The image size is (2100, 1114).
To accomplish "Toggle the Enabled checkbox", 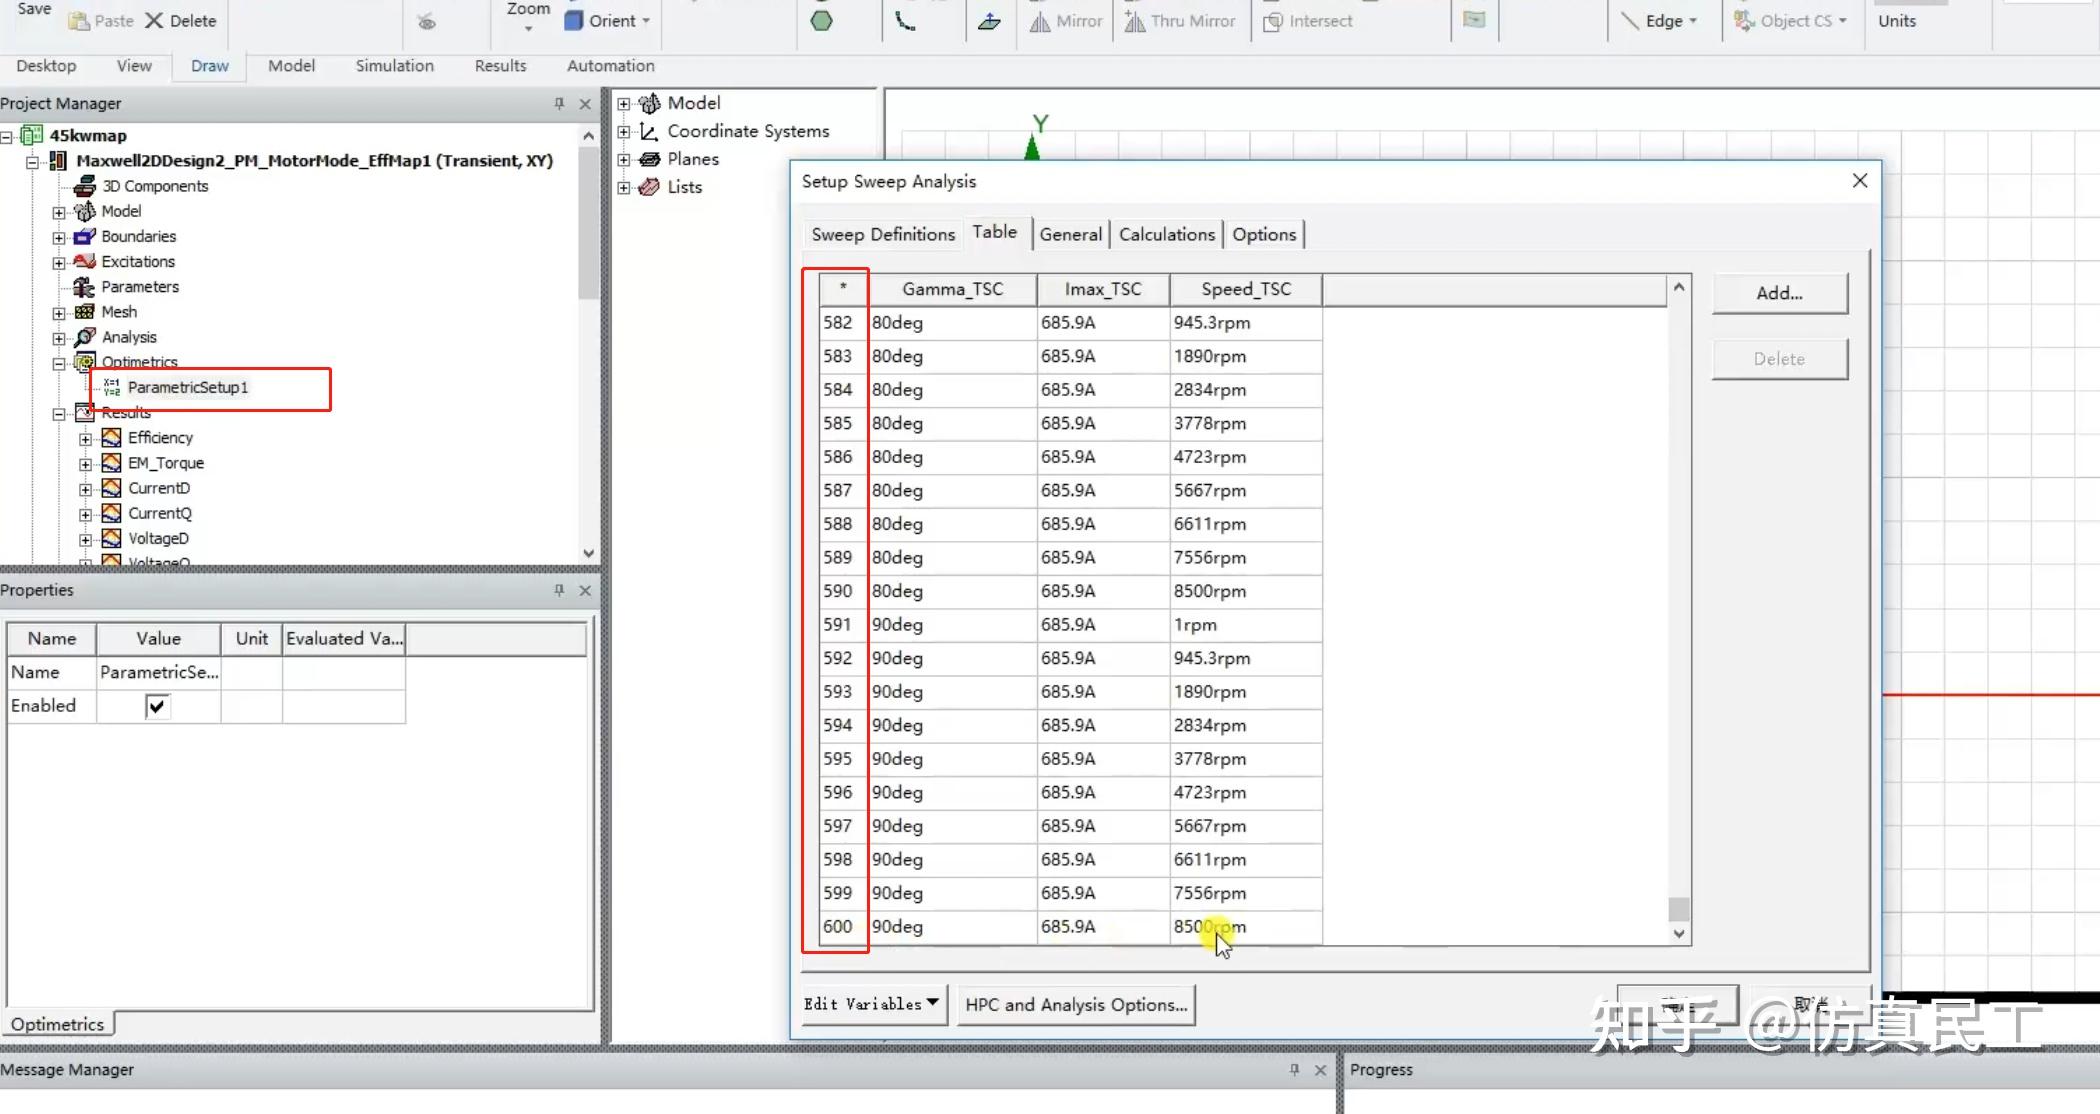I will (157, 706).
